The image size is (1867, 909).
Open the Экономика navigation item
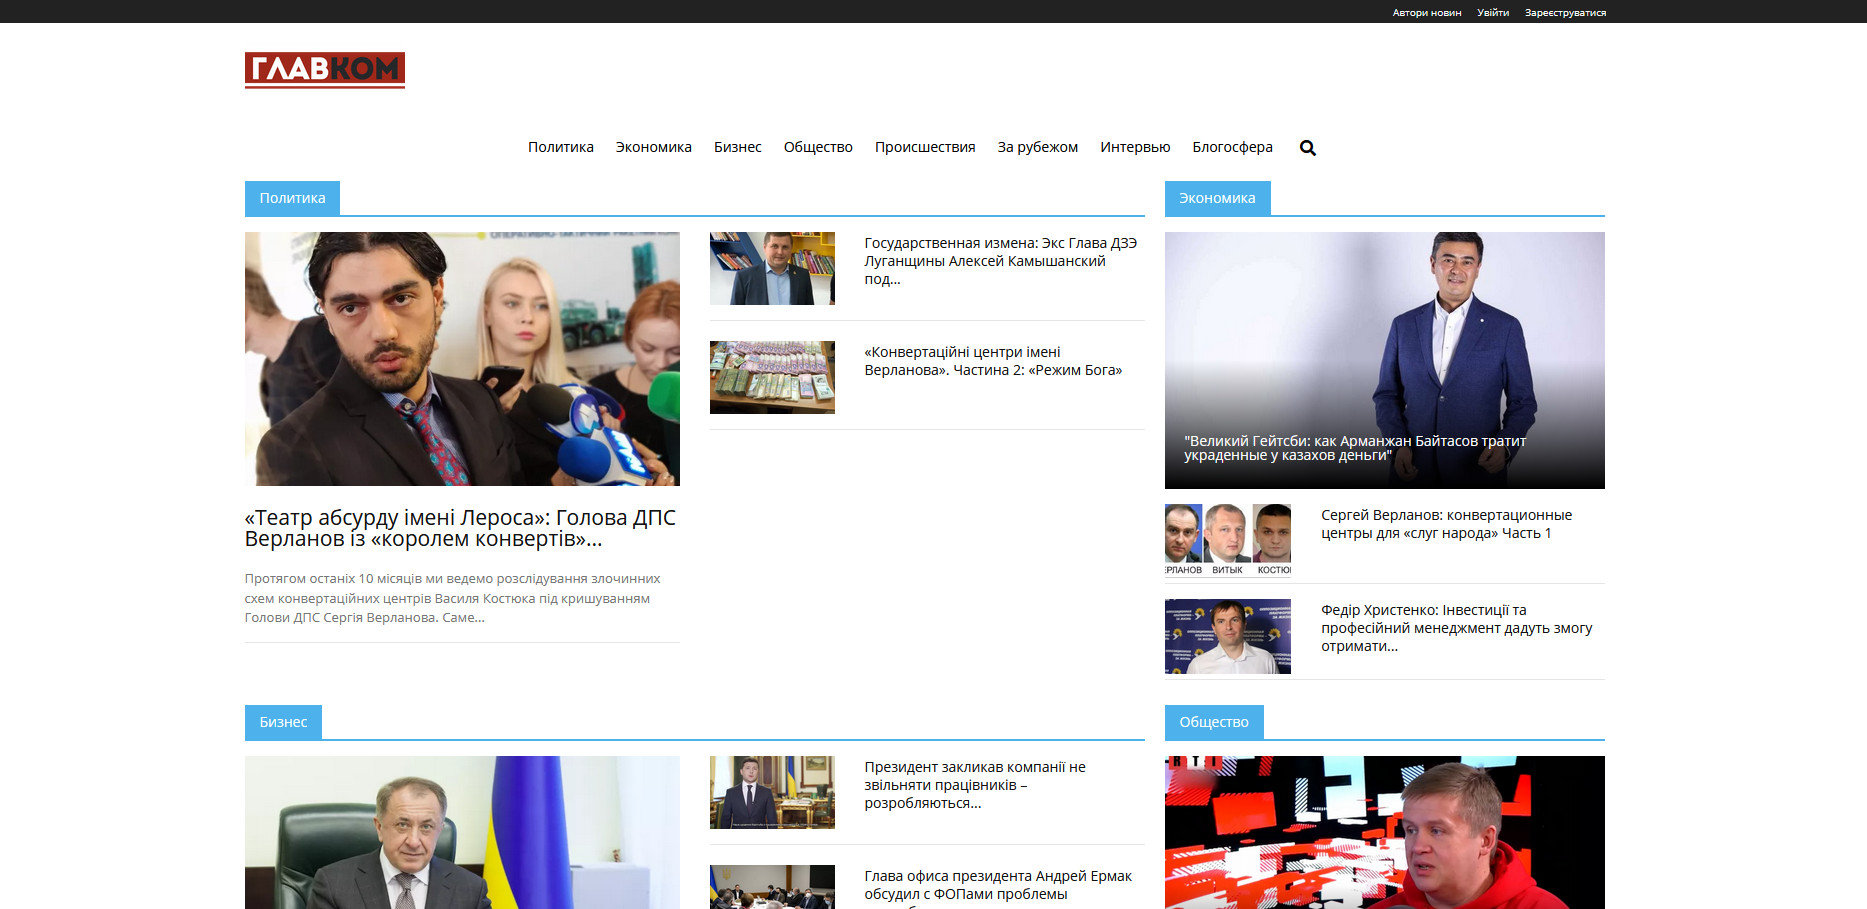(x=653, y=147)
